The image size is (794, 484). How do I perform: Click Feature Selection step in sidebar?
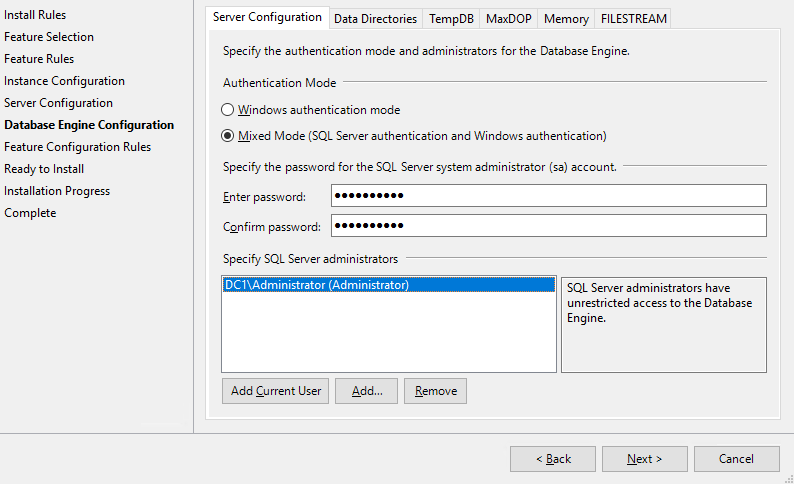pos(49,37)
